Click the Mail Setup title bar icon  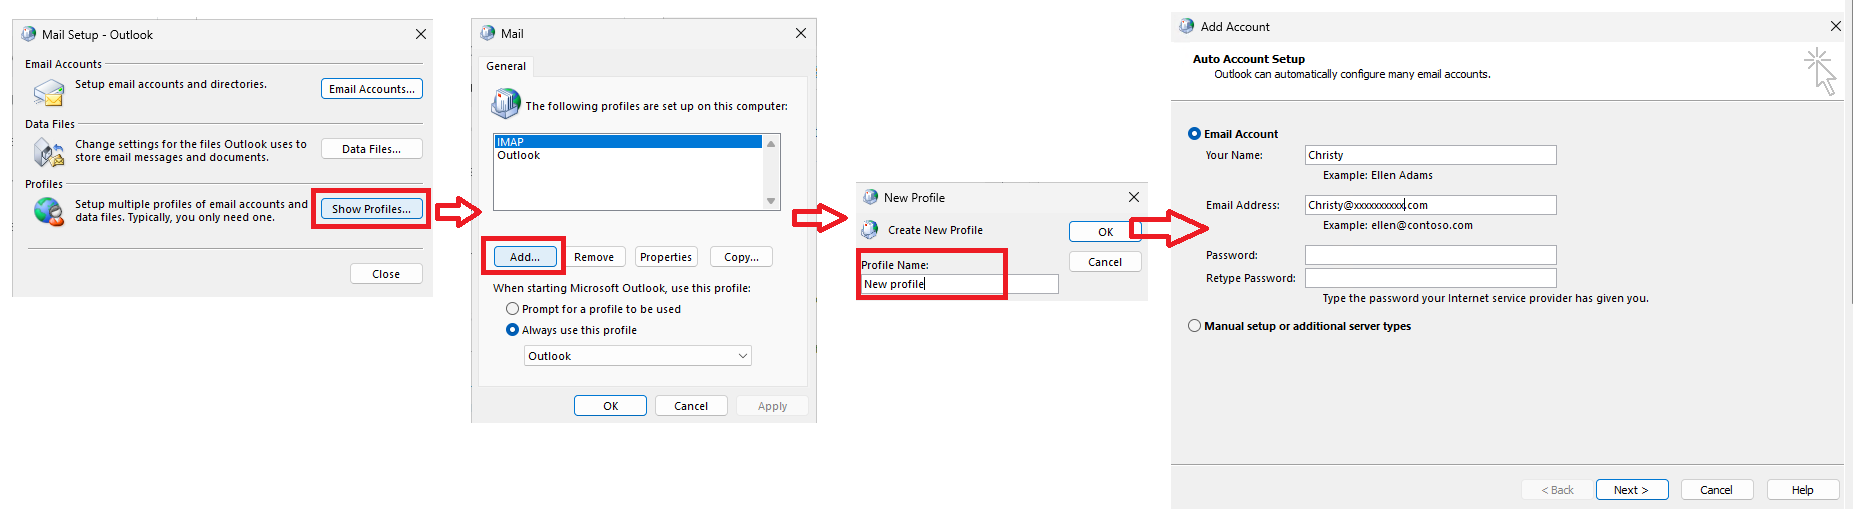28,34
